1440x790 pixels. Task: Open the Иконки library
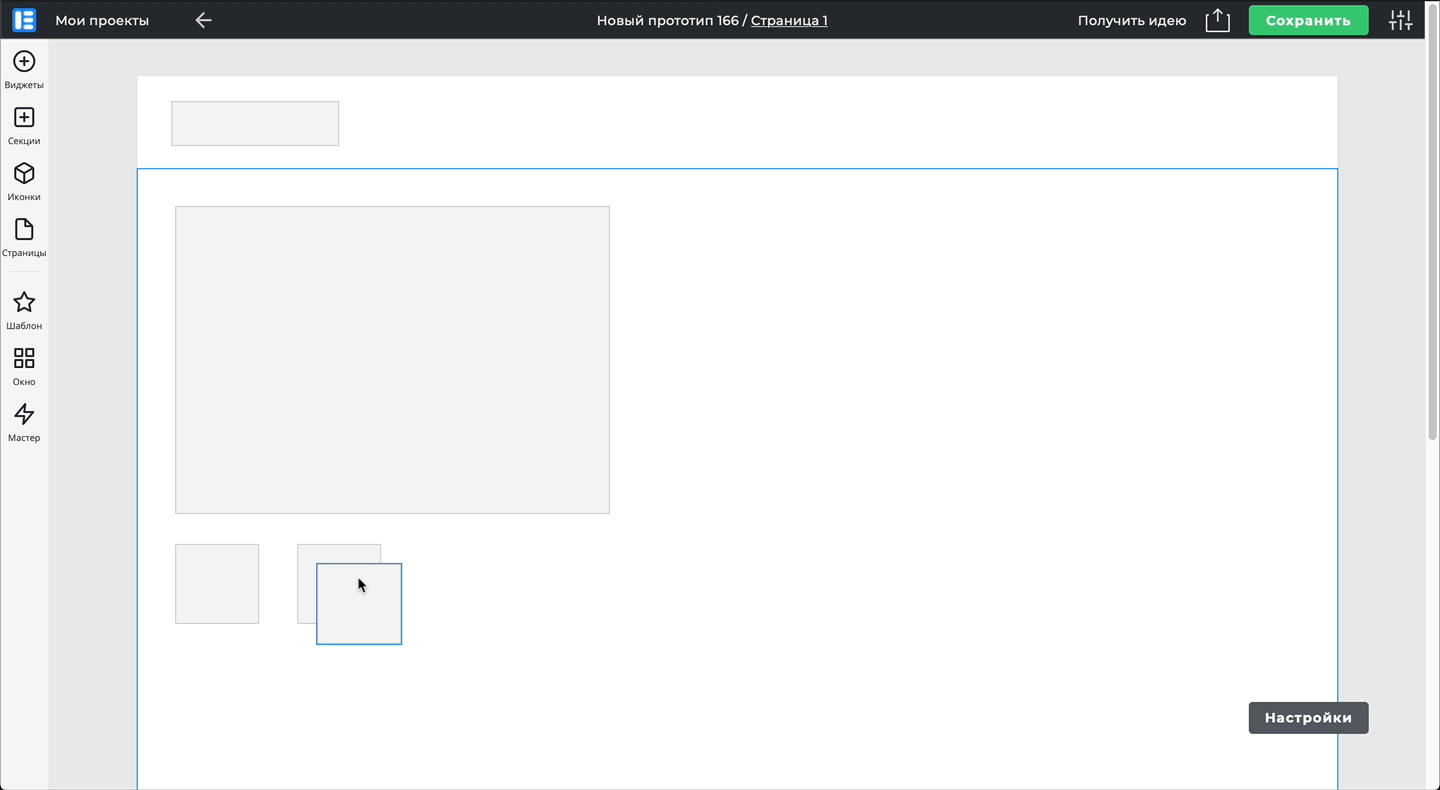tap(24, 182)
